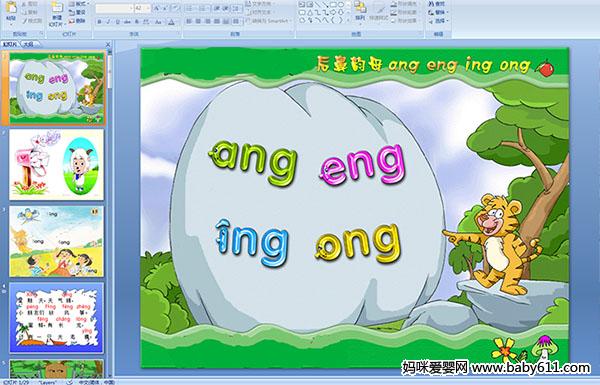Center the paragraph text

(198, 21)
